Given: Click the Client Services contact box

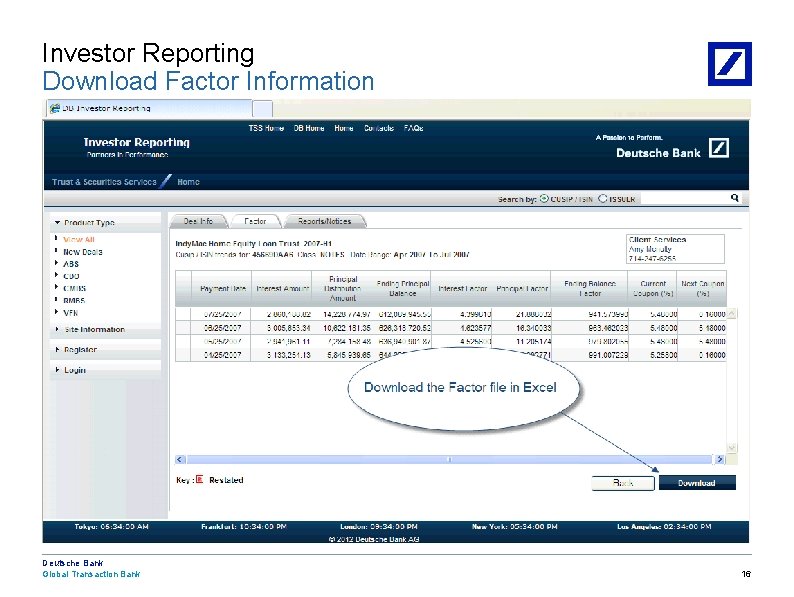Looking at the screenshot, I should pyautogui.click(x=675, y=249).
